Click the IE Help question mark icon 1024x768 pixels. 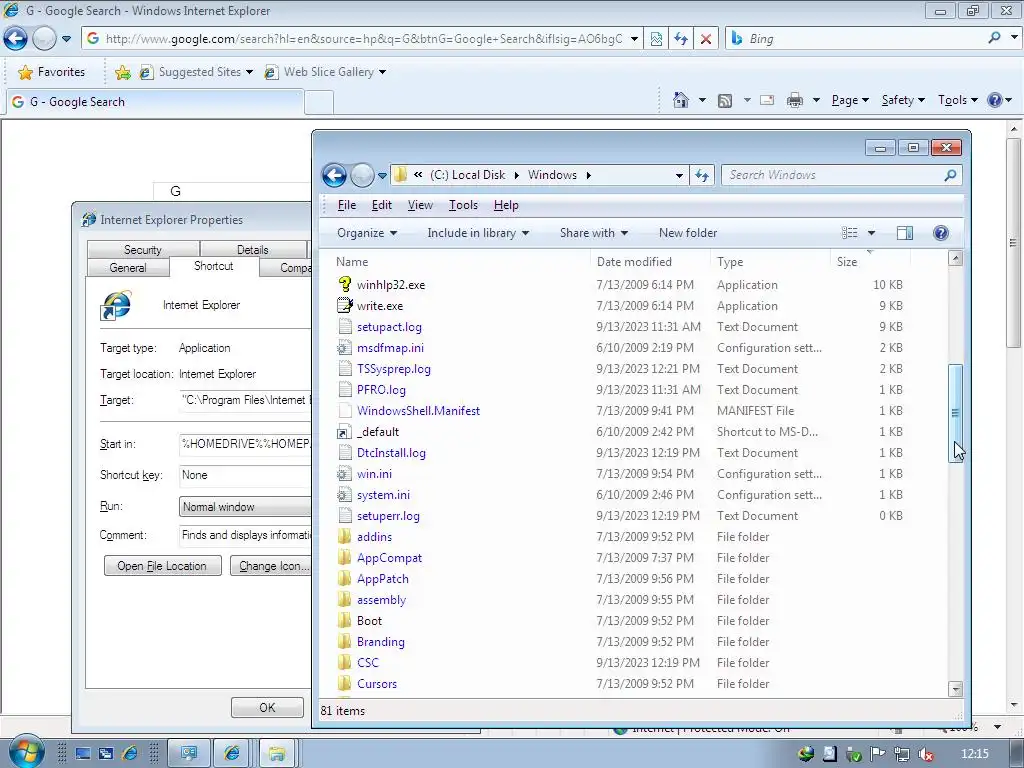995,100
